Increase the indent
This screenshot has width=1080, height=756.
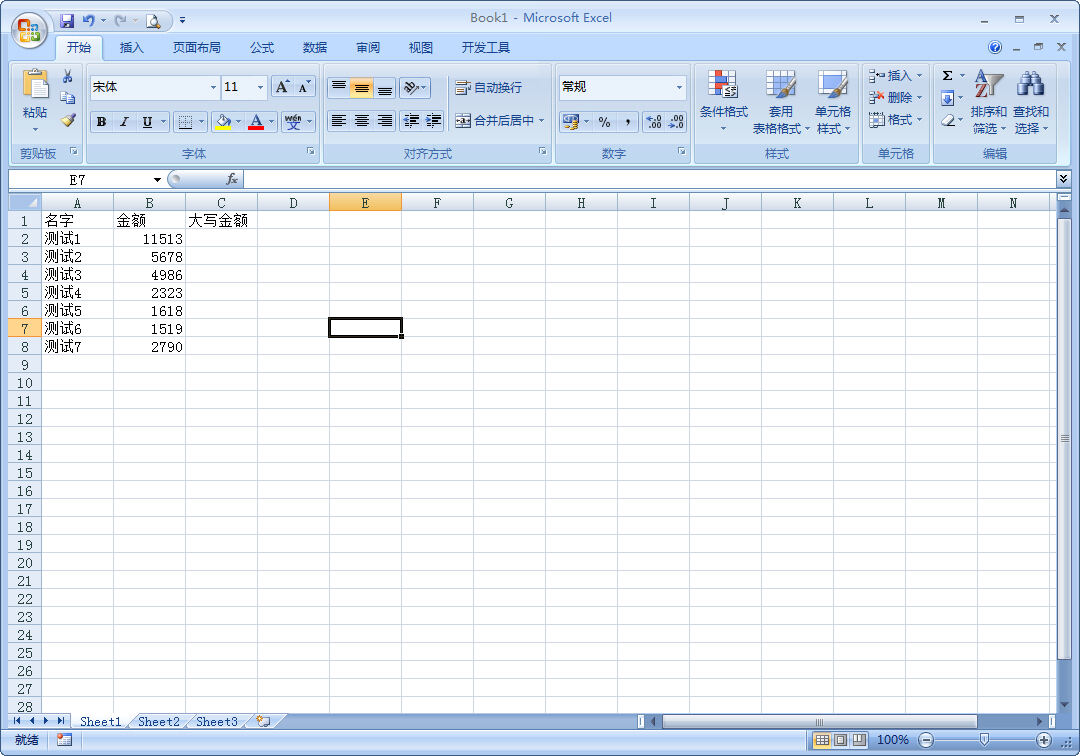point(433,121)
